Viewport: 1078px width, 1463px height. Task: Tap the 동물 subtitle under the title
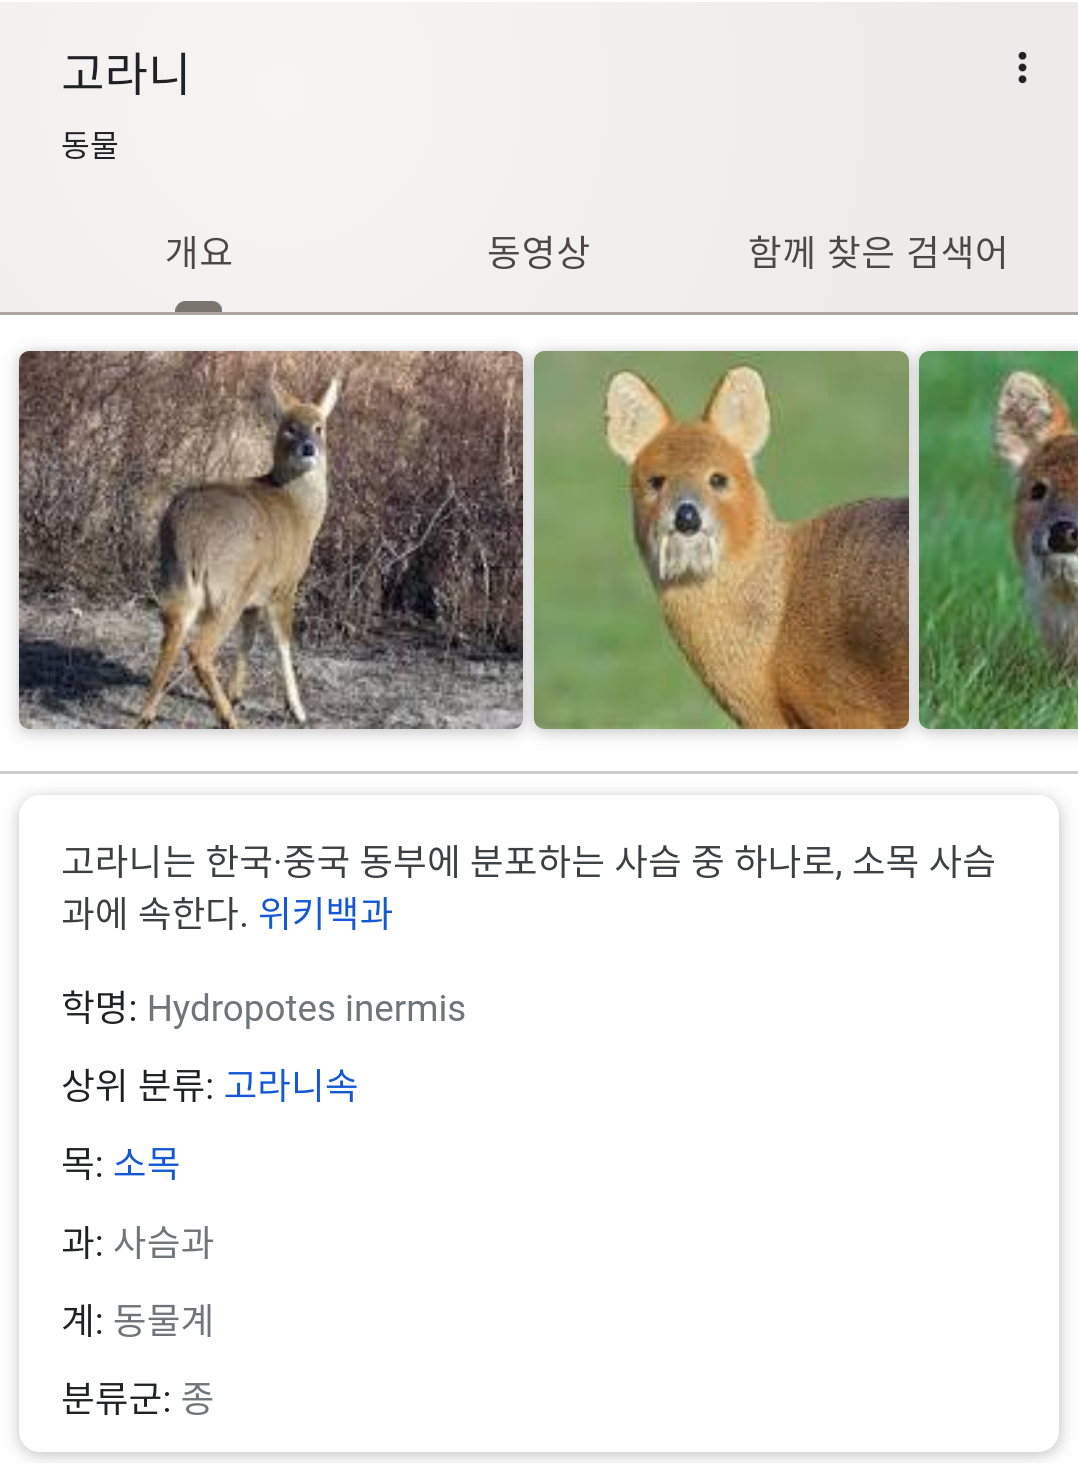click(90, 146)
